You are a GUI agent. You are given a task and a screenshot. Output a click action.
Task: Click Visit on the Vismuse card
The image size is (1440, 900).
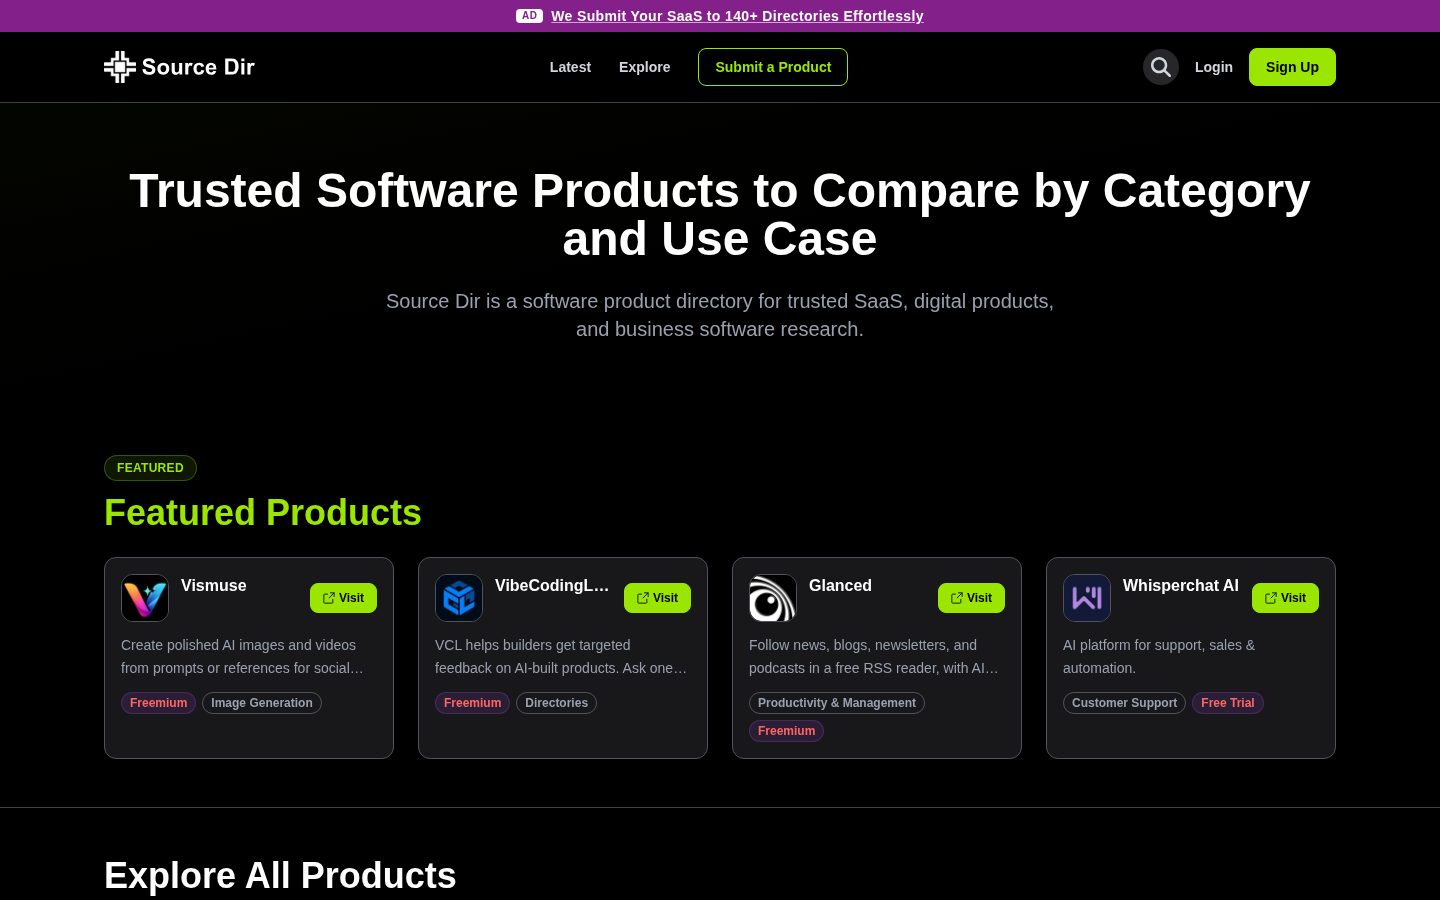point(343,598)
